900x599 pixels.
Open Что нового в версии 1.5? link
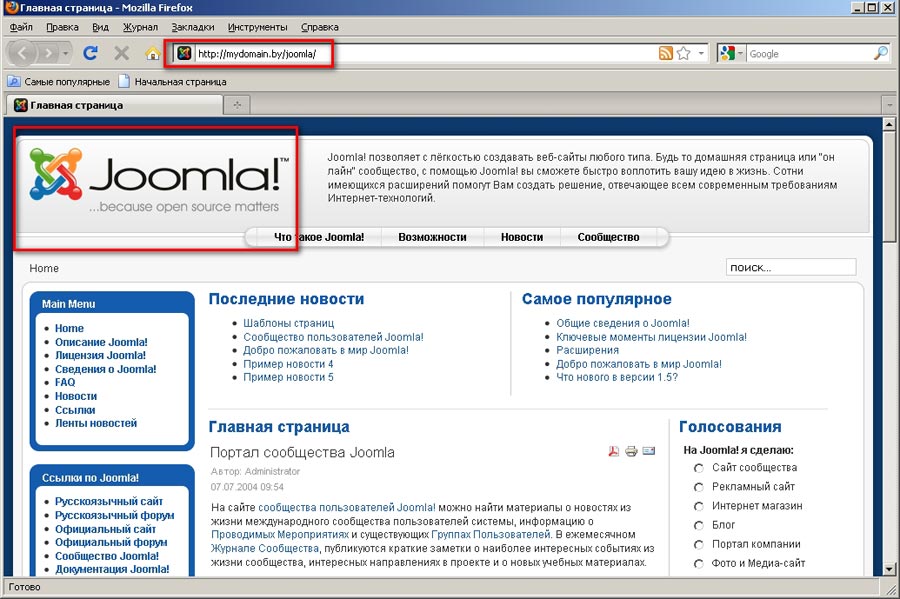click(617, 378)
